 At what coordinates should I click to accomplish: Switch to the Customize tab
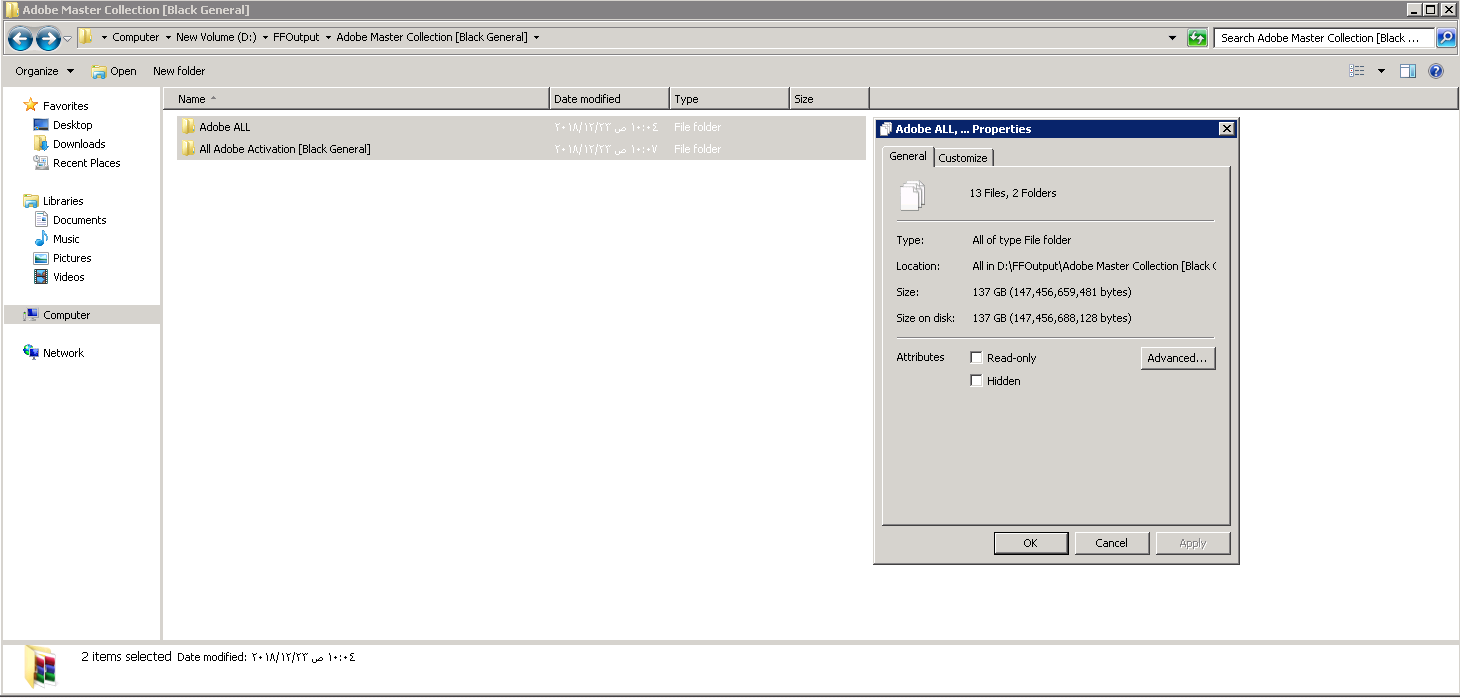tap(963, 158)
